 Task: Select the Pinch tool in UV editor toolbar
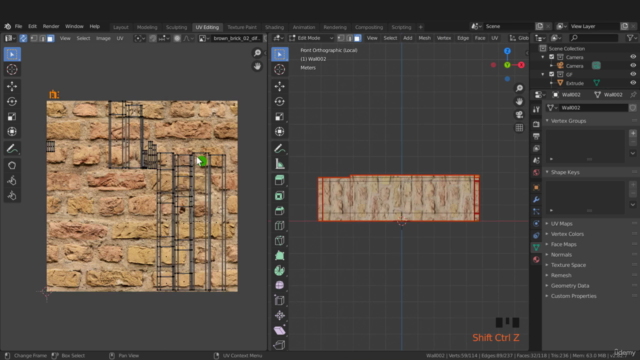pyautogui.click(x=12, y=196)
